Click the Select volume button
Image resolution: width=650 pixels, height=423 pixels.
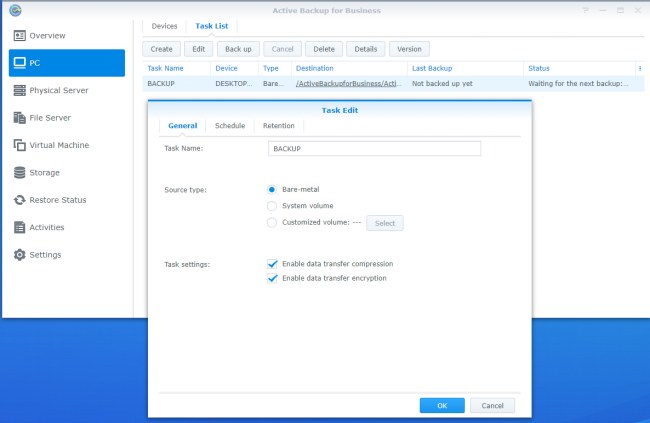pyautogui.click(x=385, y=223)
